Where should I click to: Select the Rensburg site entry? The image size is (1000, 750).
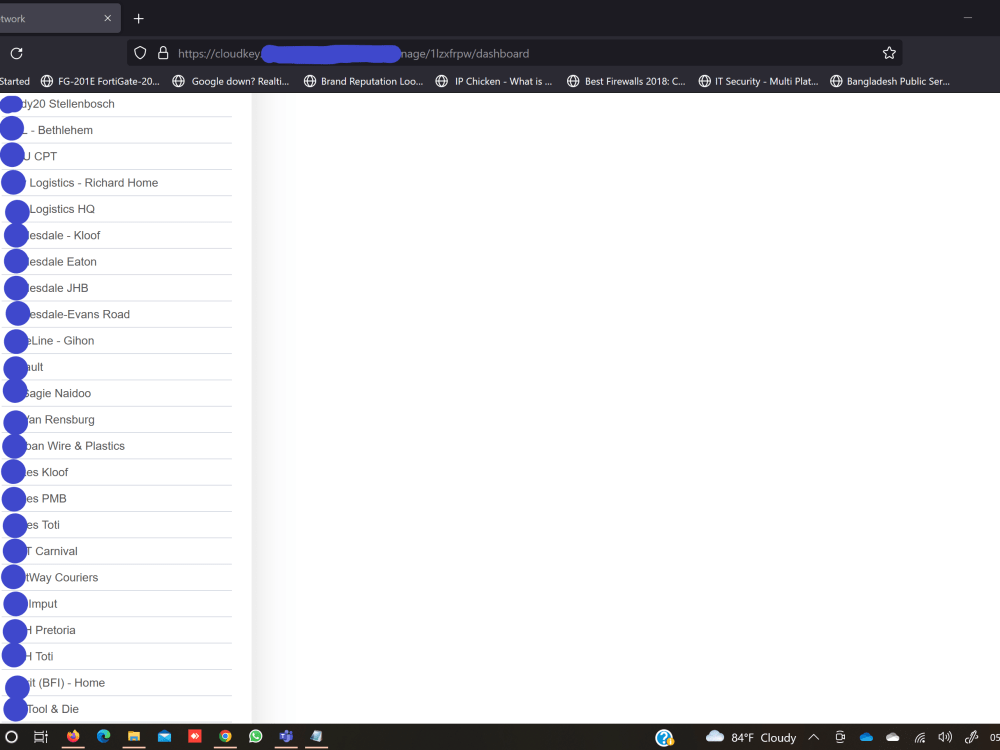(x=116, y=420)
